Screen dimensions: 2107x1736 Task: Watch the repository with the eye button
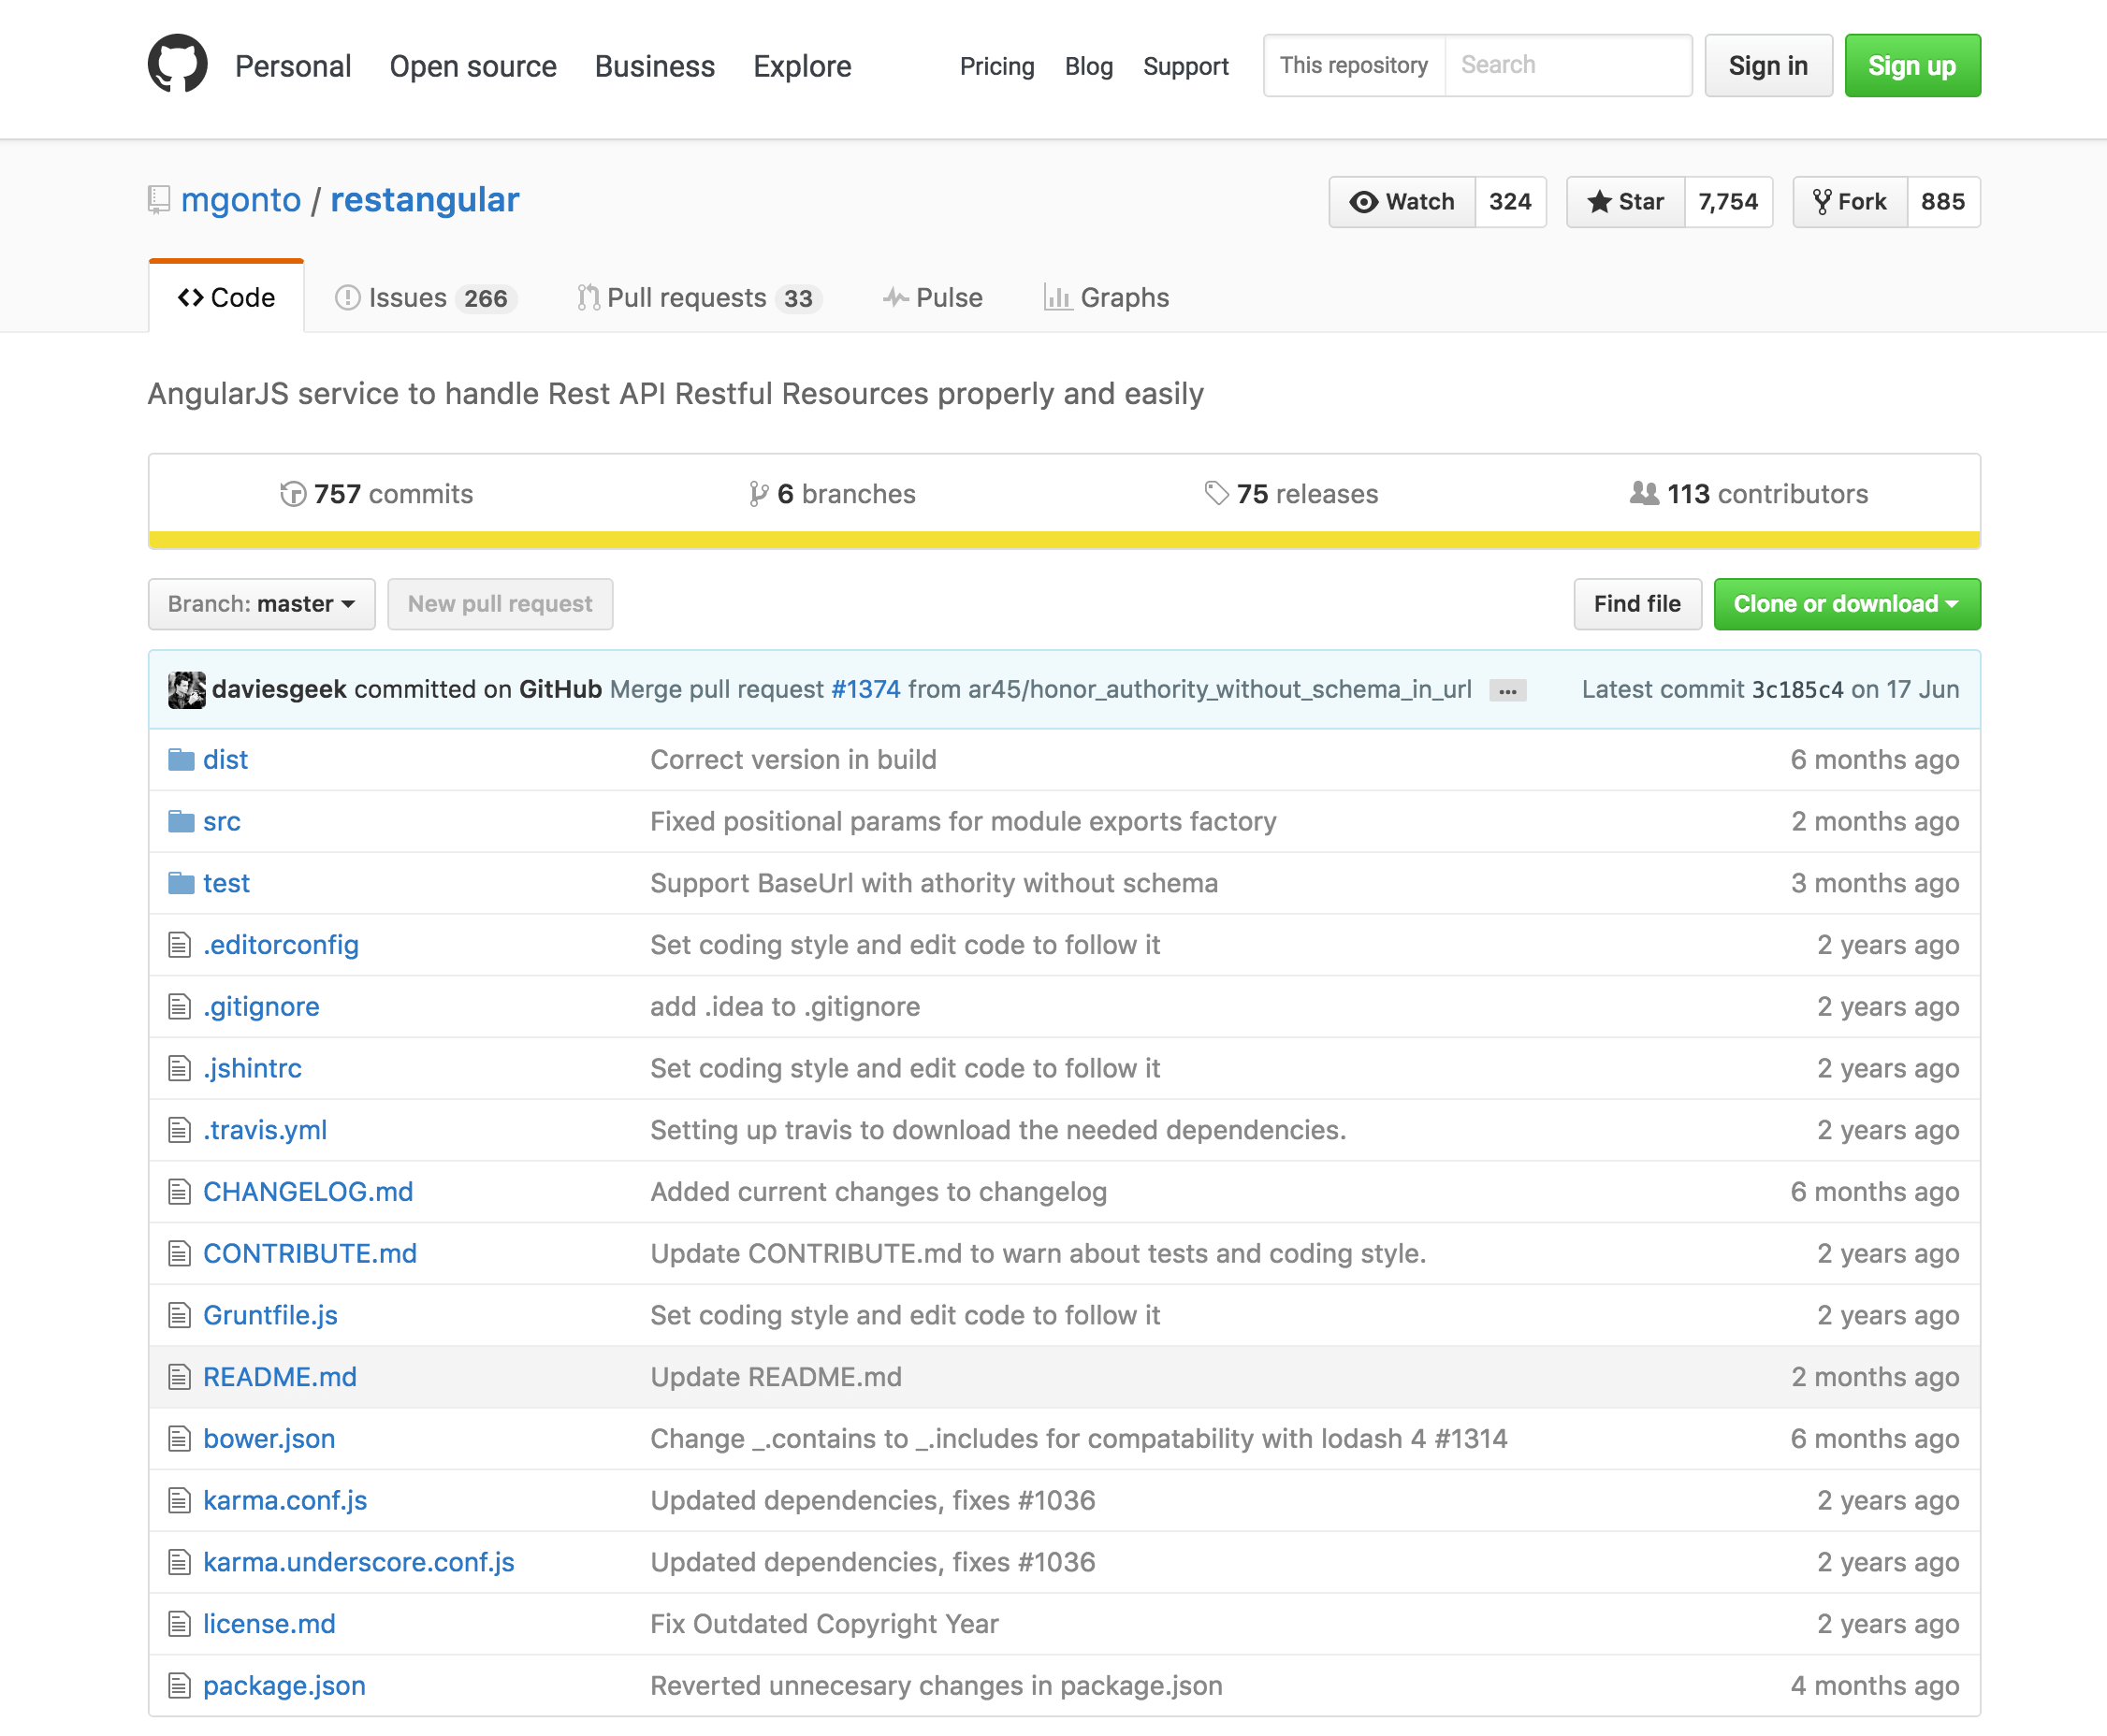(x=1402, y=202)
